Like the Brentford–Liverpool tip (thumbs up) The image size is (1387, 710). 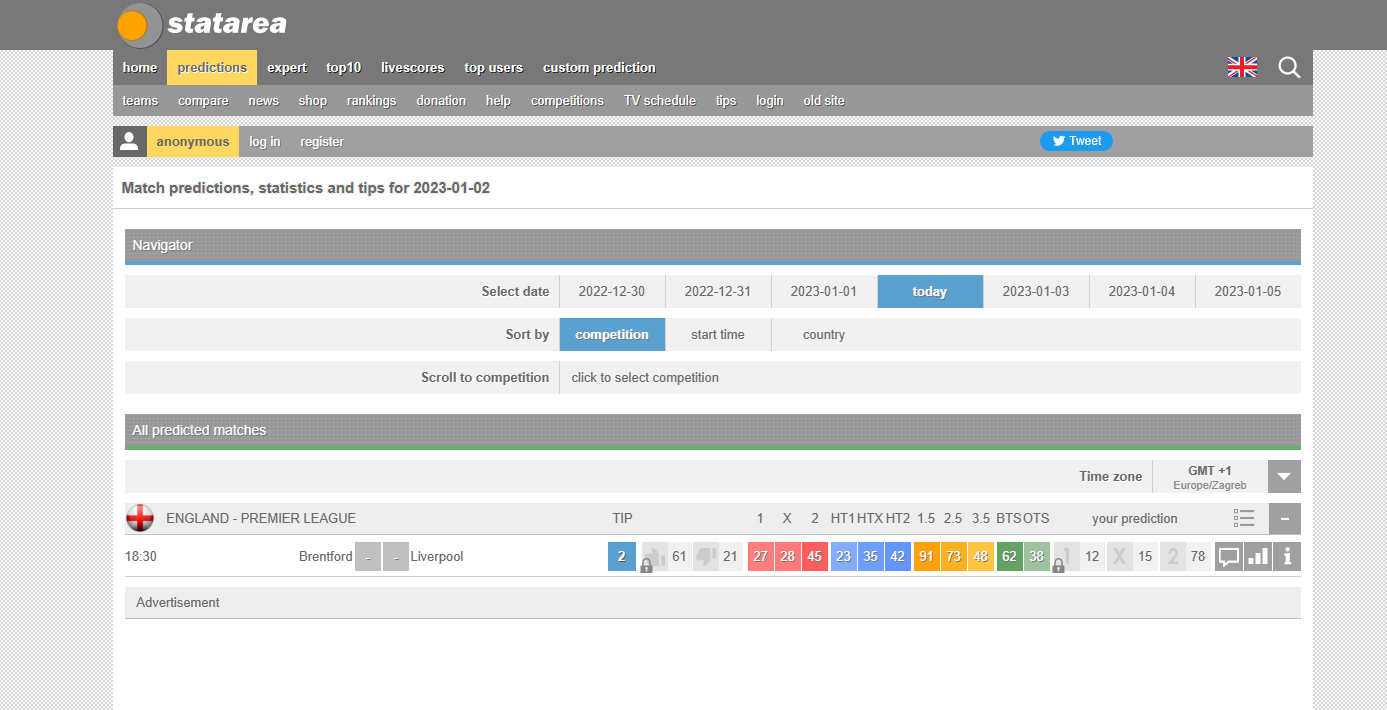(x=653, y=556)
